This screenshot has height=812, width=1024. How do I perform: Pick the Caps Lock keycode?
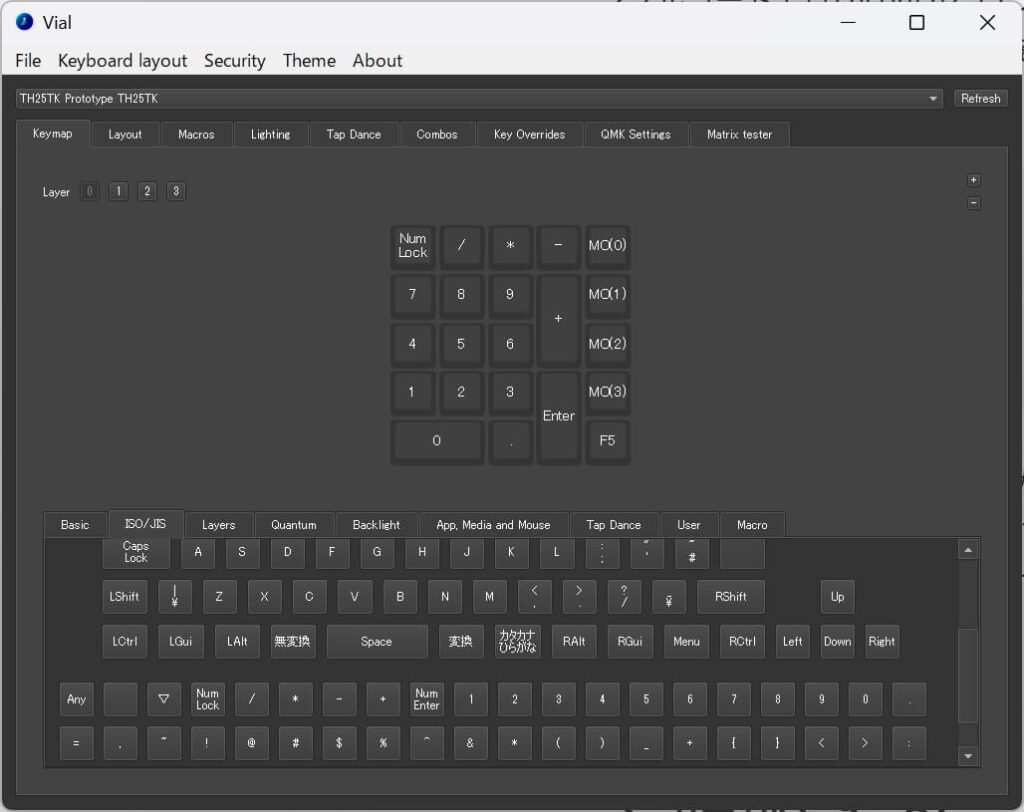tap(136, 553)
